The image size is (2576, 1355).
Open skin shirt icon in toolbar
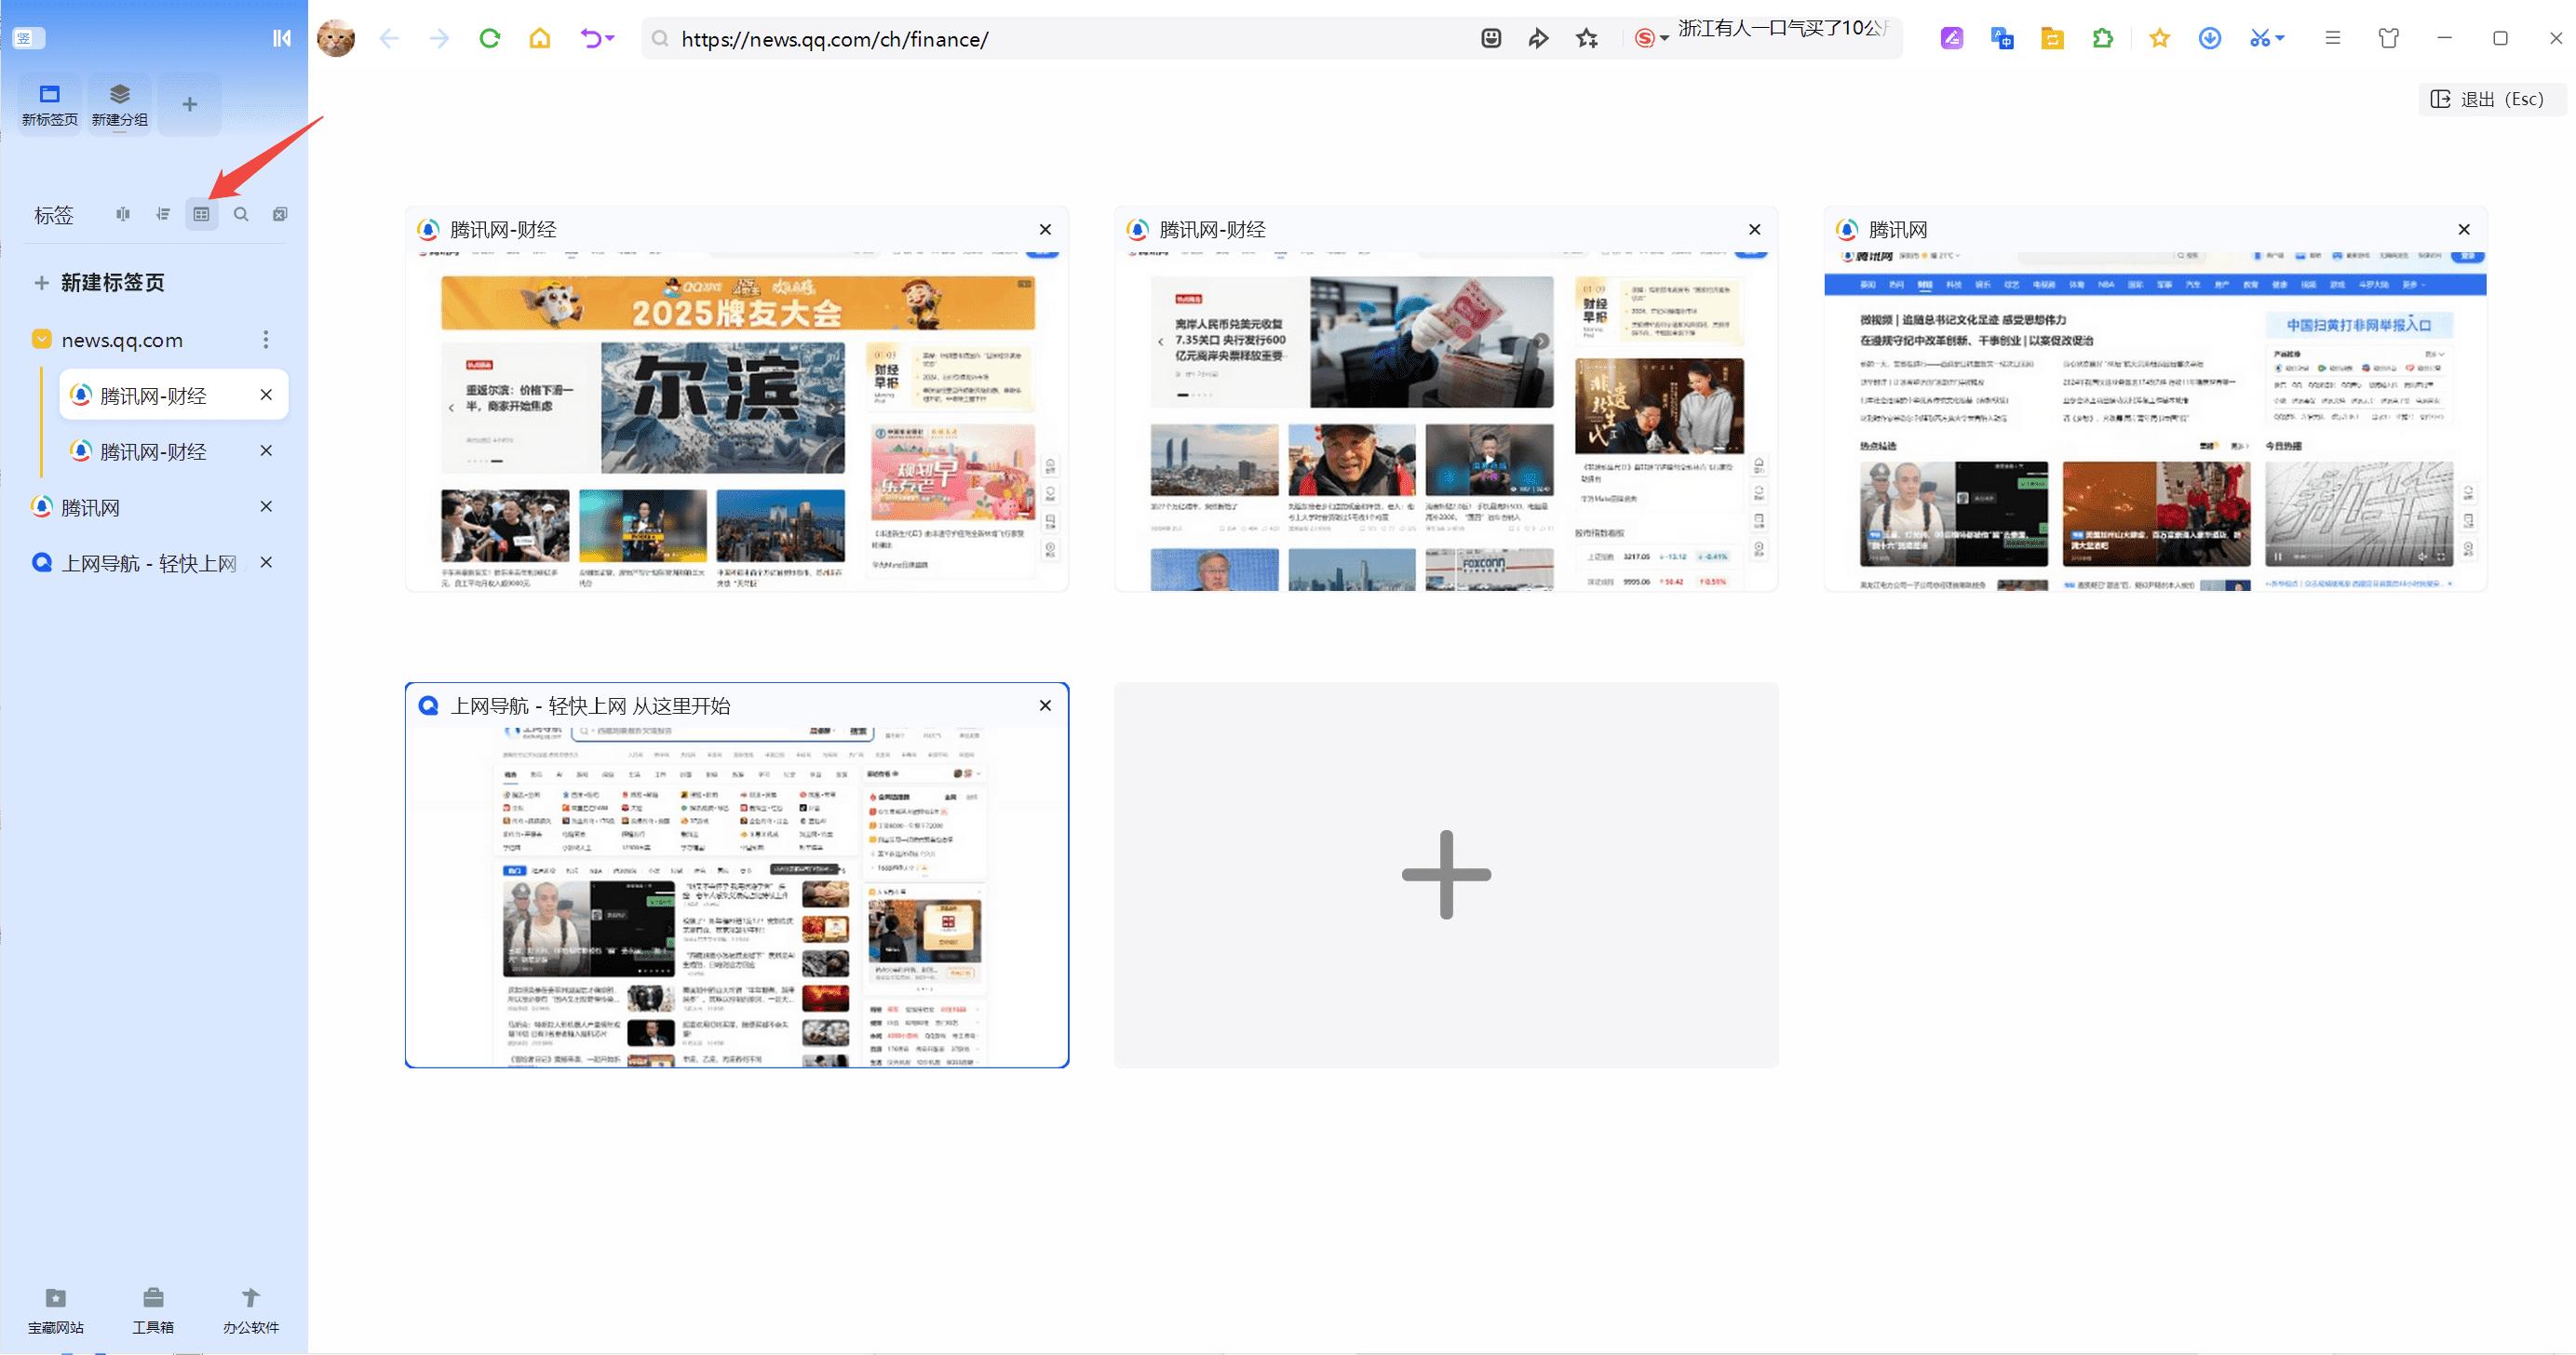point(2388,38)
